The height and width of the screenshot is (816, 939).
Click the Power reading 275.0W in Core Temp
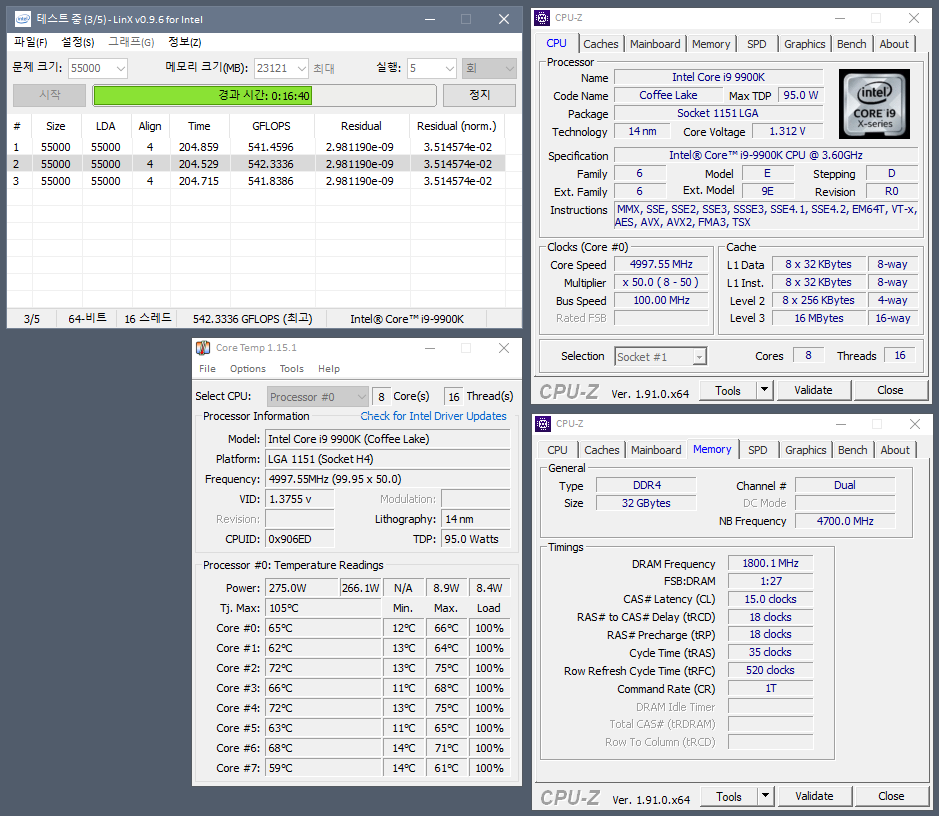(301, 588)
